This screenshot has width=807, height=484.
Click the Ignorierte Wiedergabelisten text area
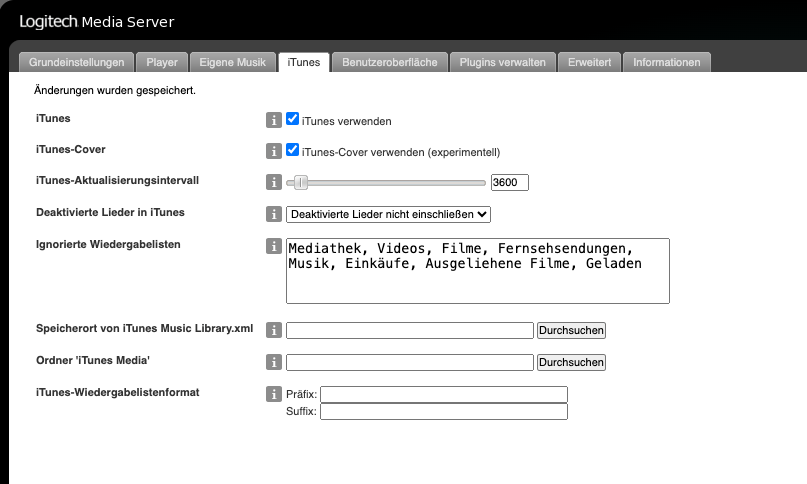click(477, 270)
